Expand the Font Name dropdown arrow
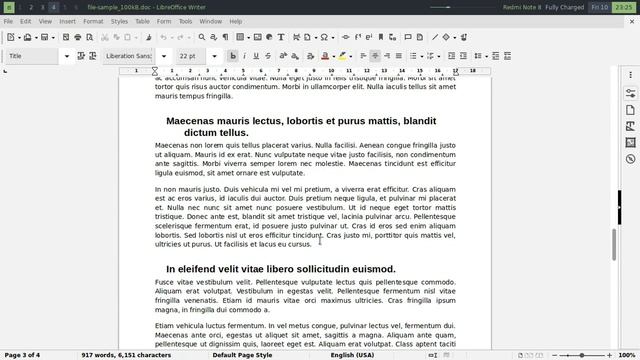Screen dimensions: 640x360 tap(164, 56)
